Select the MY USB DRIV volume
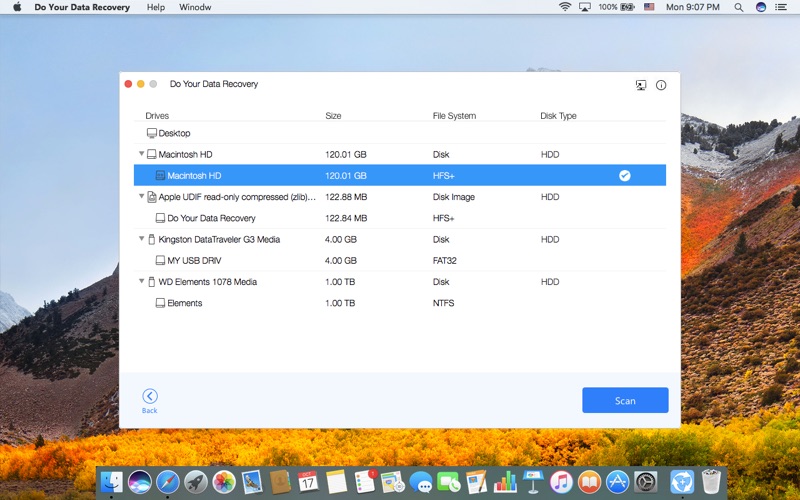The image size is (800, 500). pyautogui.click(x=399, y=260)
